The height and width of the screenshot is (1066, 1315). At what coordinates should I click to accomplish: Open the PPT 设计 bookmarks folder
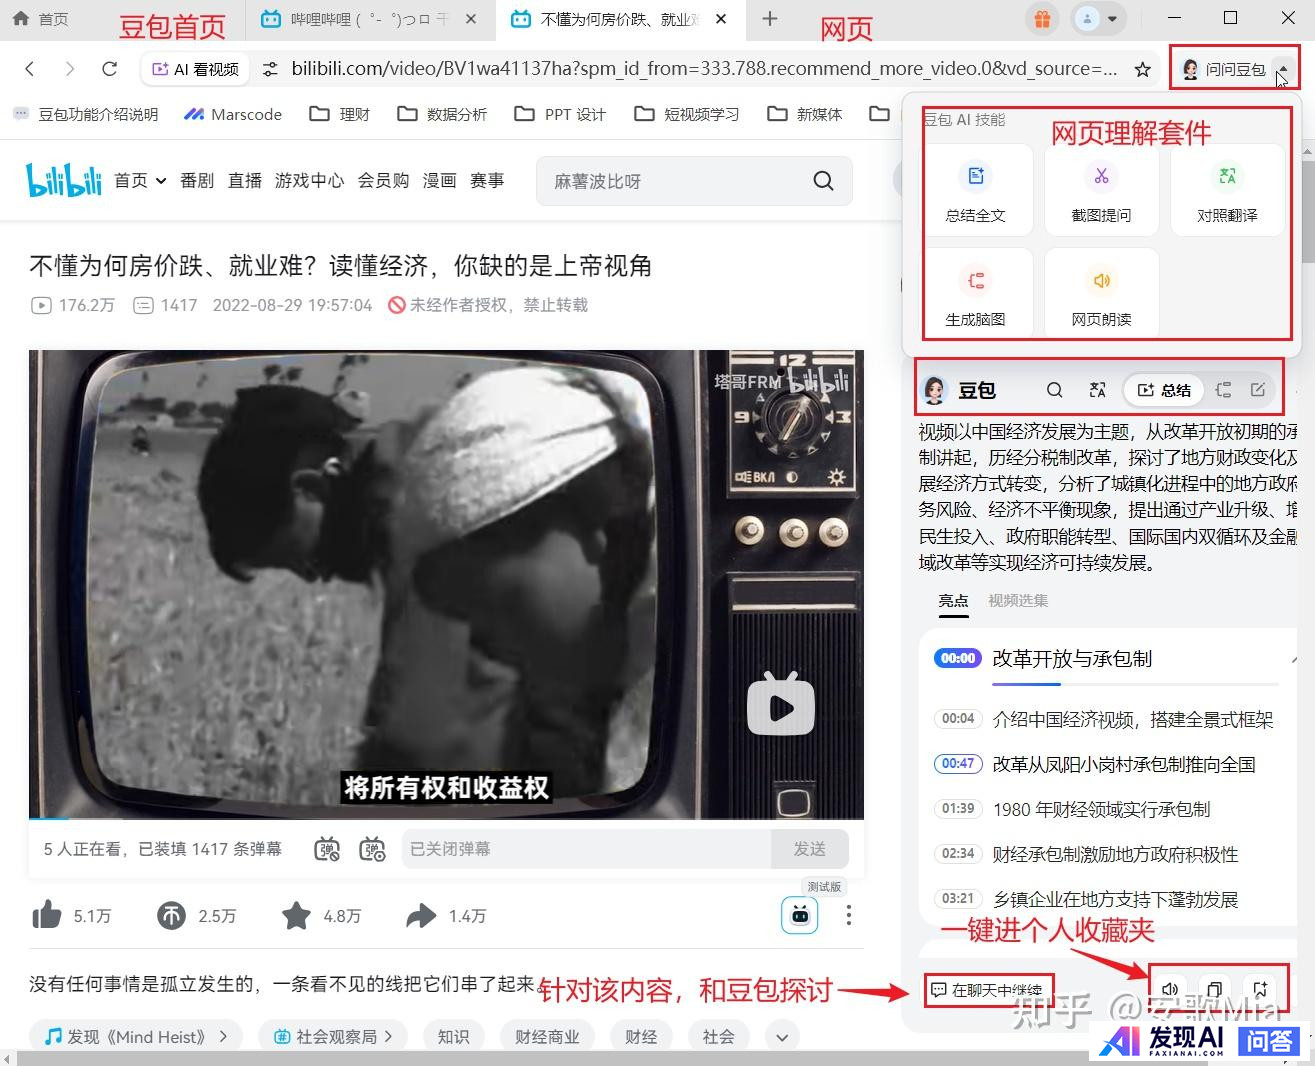coord(560,114)
